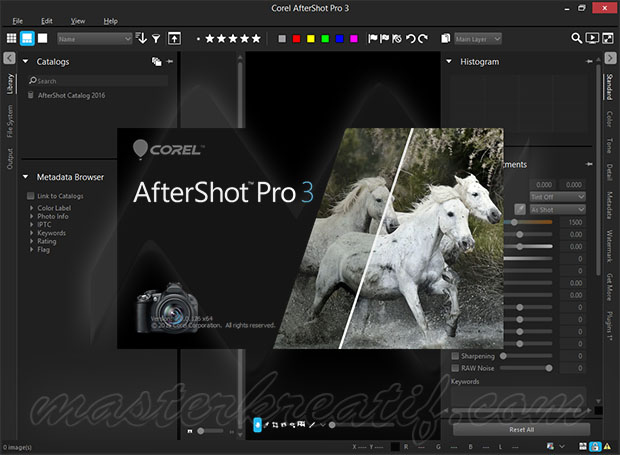The image size is (620, 455).
Task: Open the filter funnel tool
Action: coord(156,38)
